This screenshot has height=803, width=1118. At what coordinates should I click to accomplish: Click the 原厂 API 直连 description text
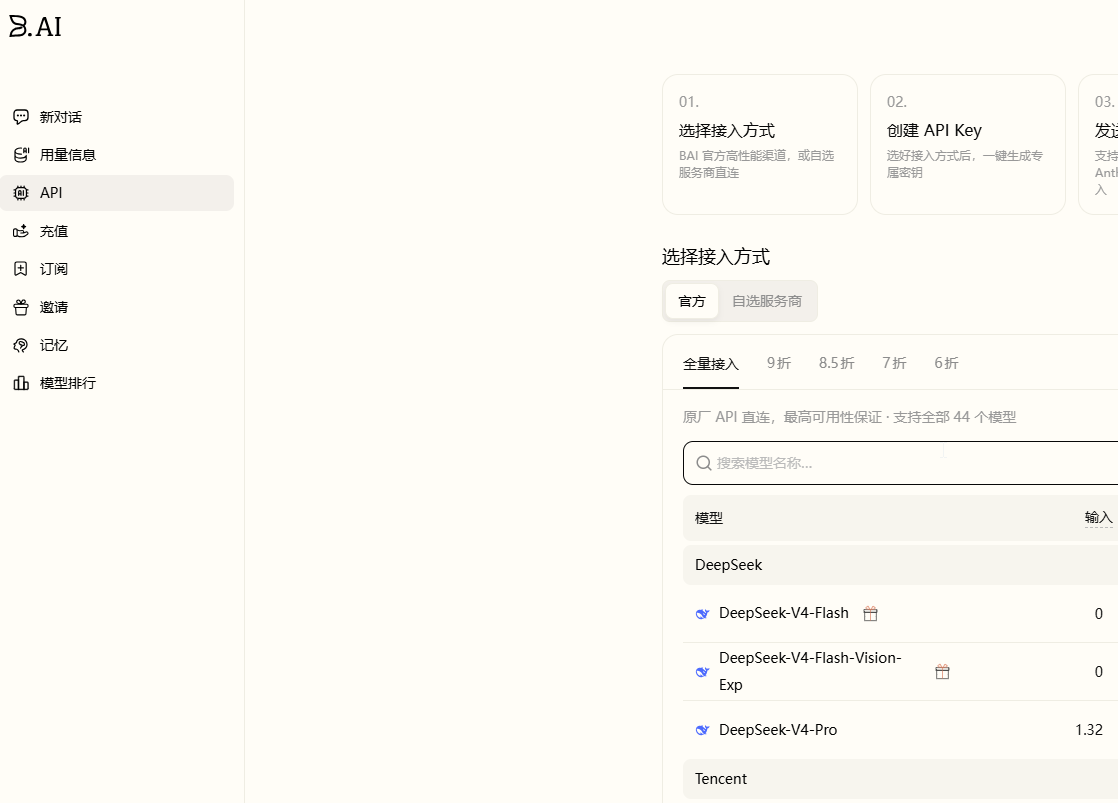pos(849,417)
